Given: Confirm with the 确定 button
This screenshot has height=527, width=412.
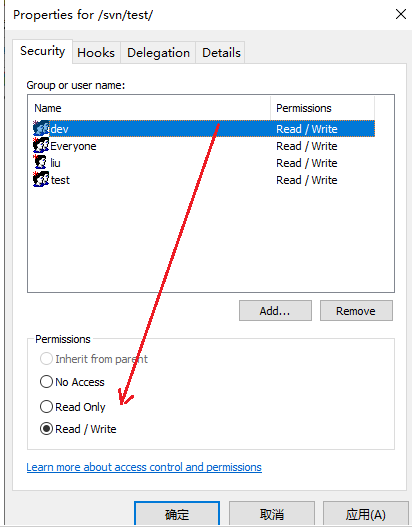Looking at the screenshot, I should (x=177, y=514).
